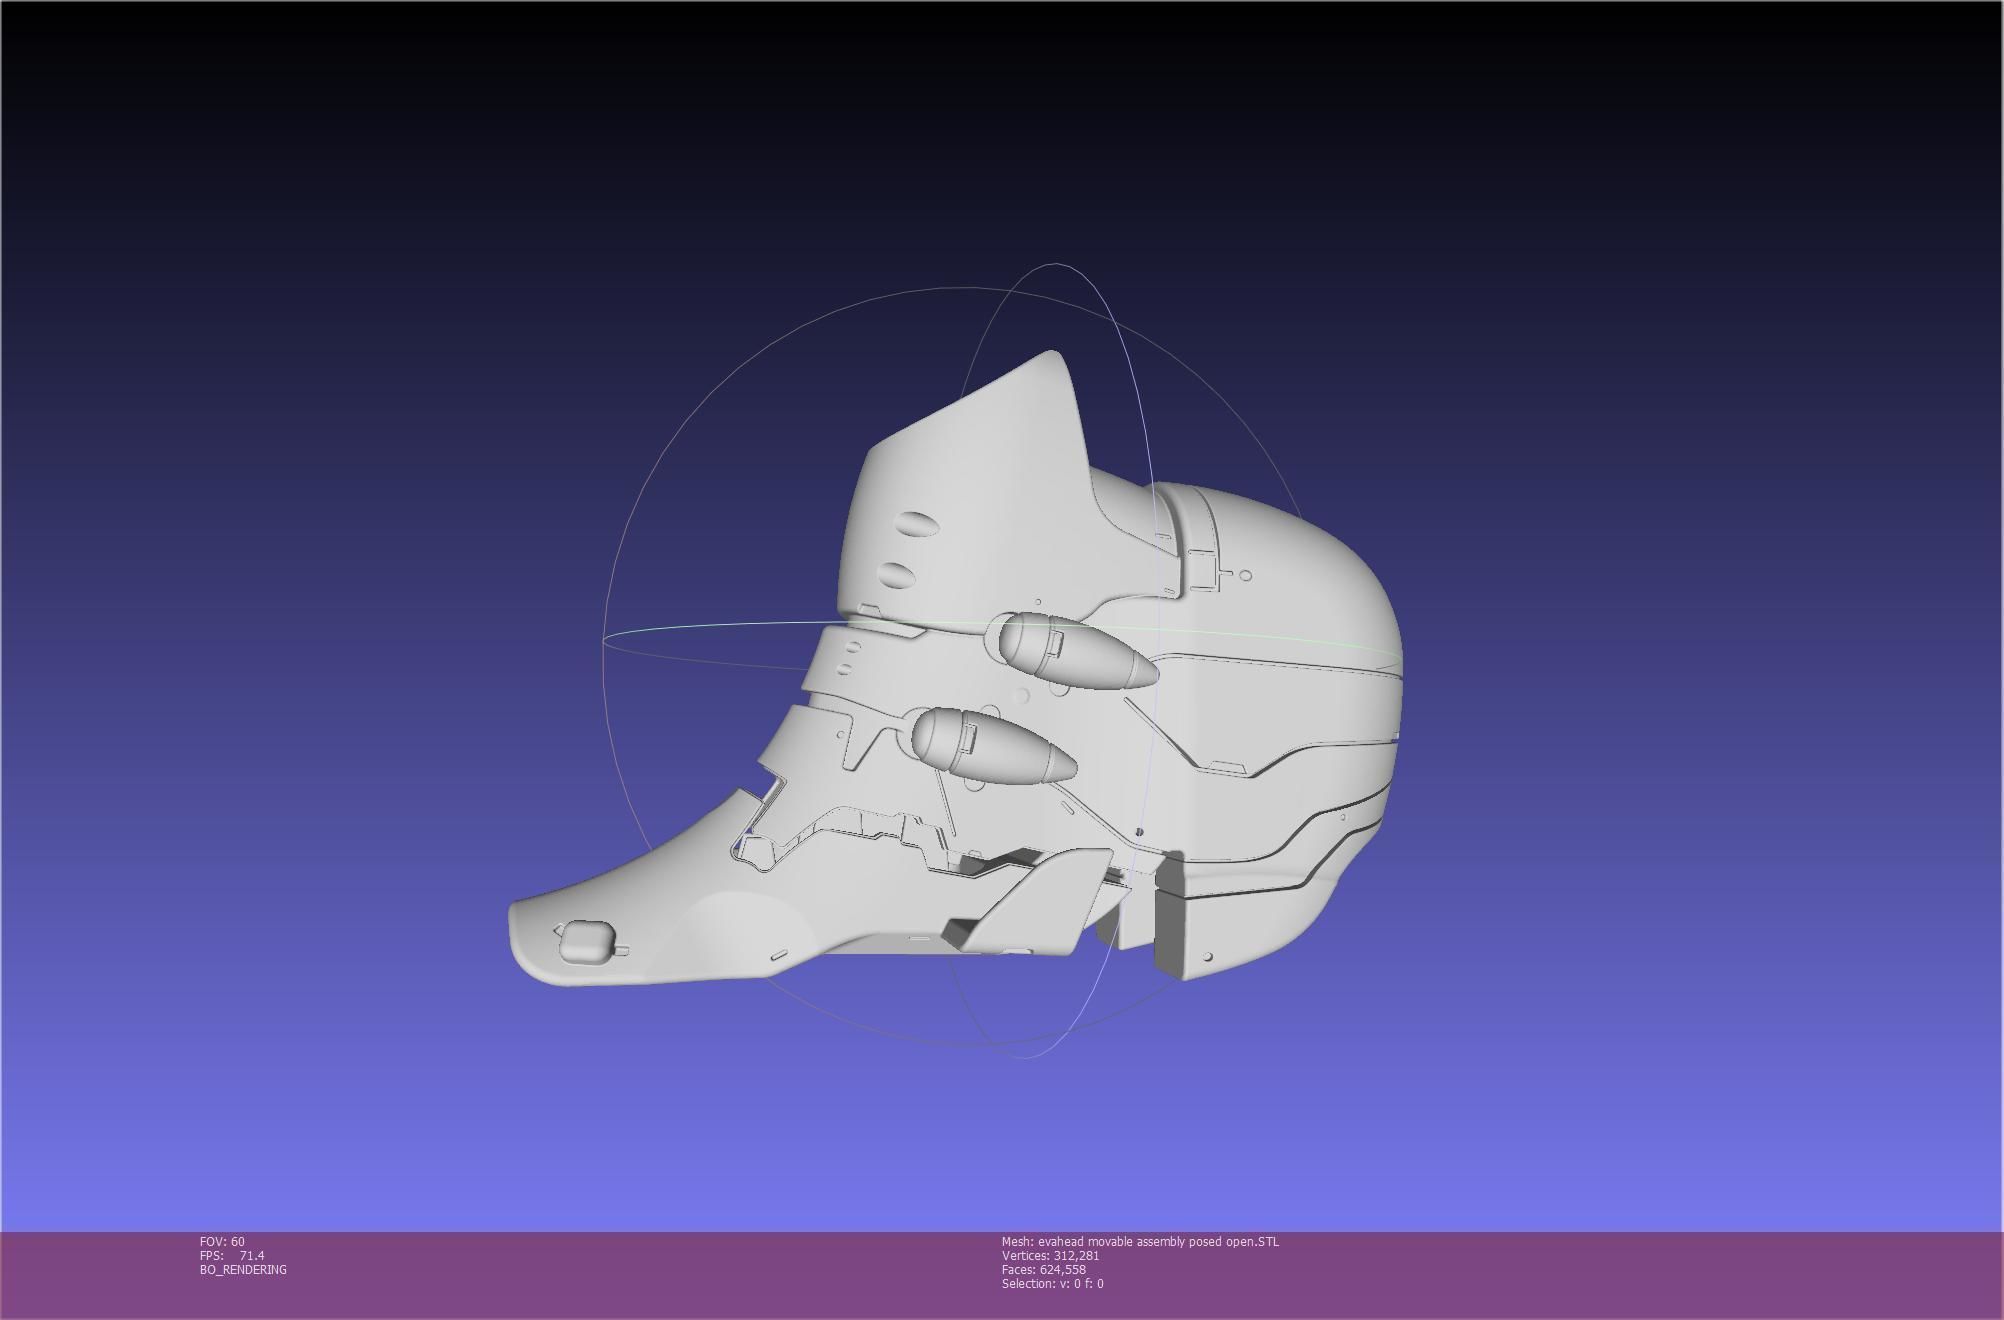Click the Selection: v: 0 f: 0 text
This screenshot has width=2004, height=1320.
[1052, 1283]
